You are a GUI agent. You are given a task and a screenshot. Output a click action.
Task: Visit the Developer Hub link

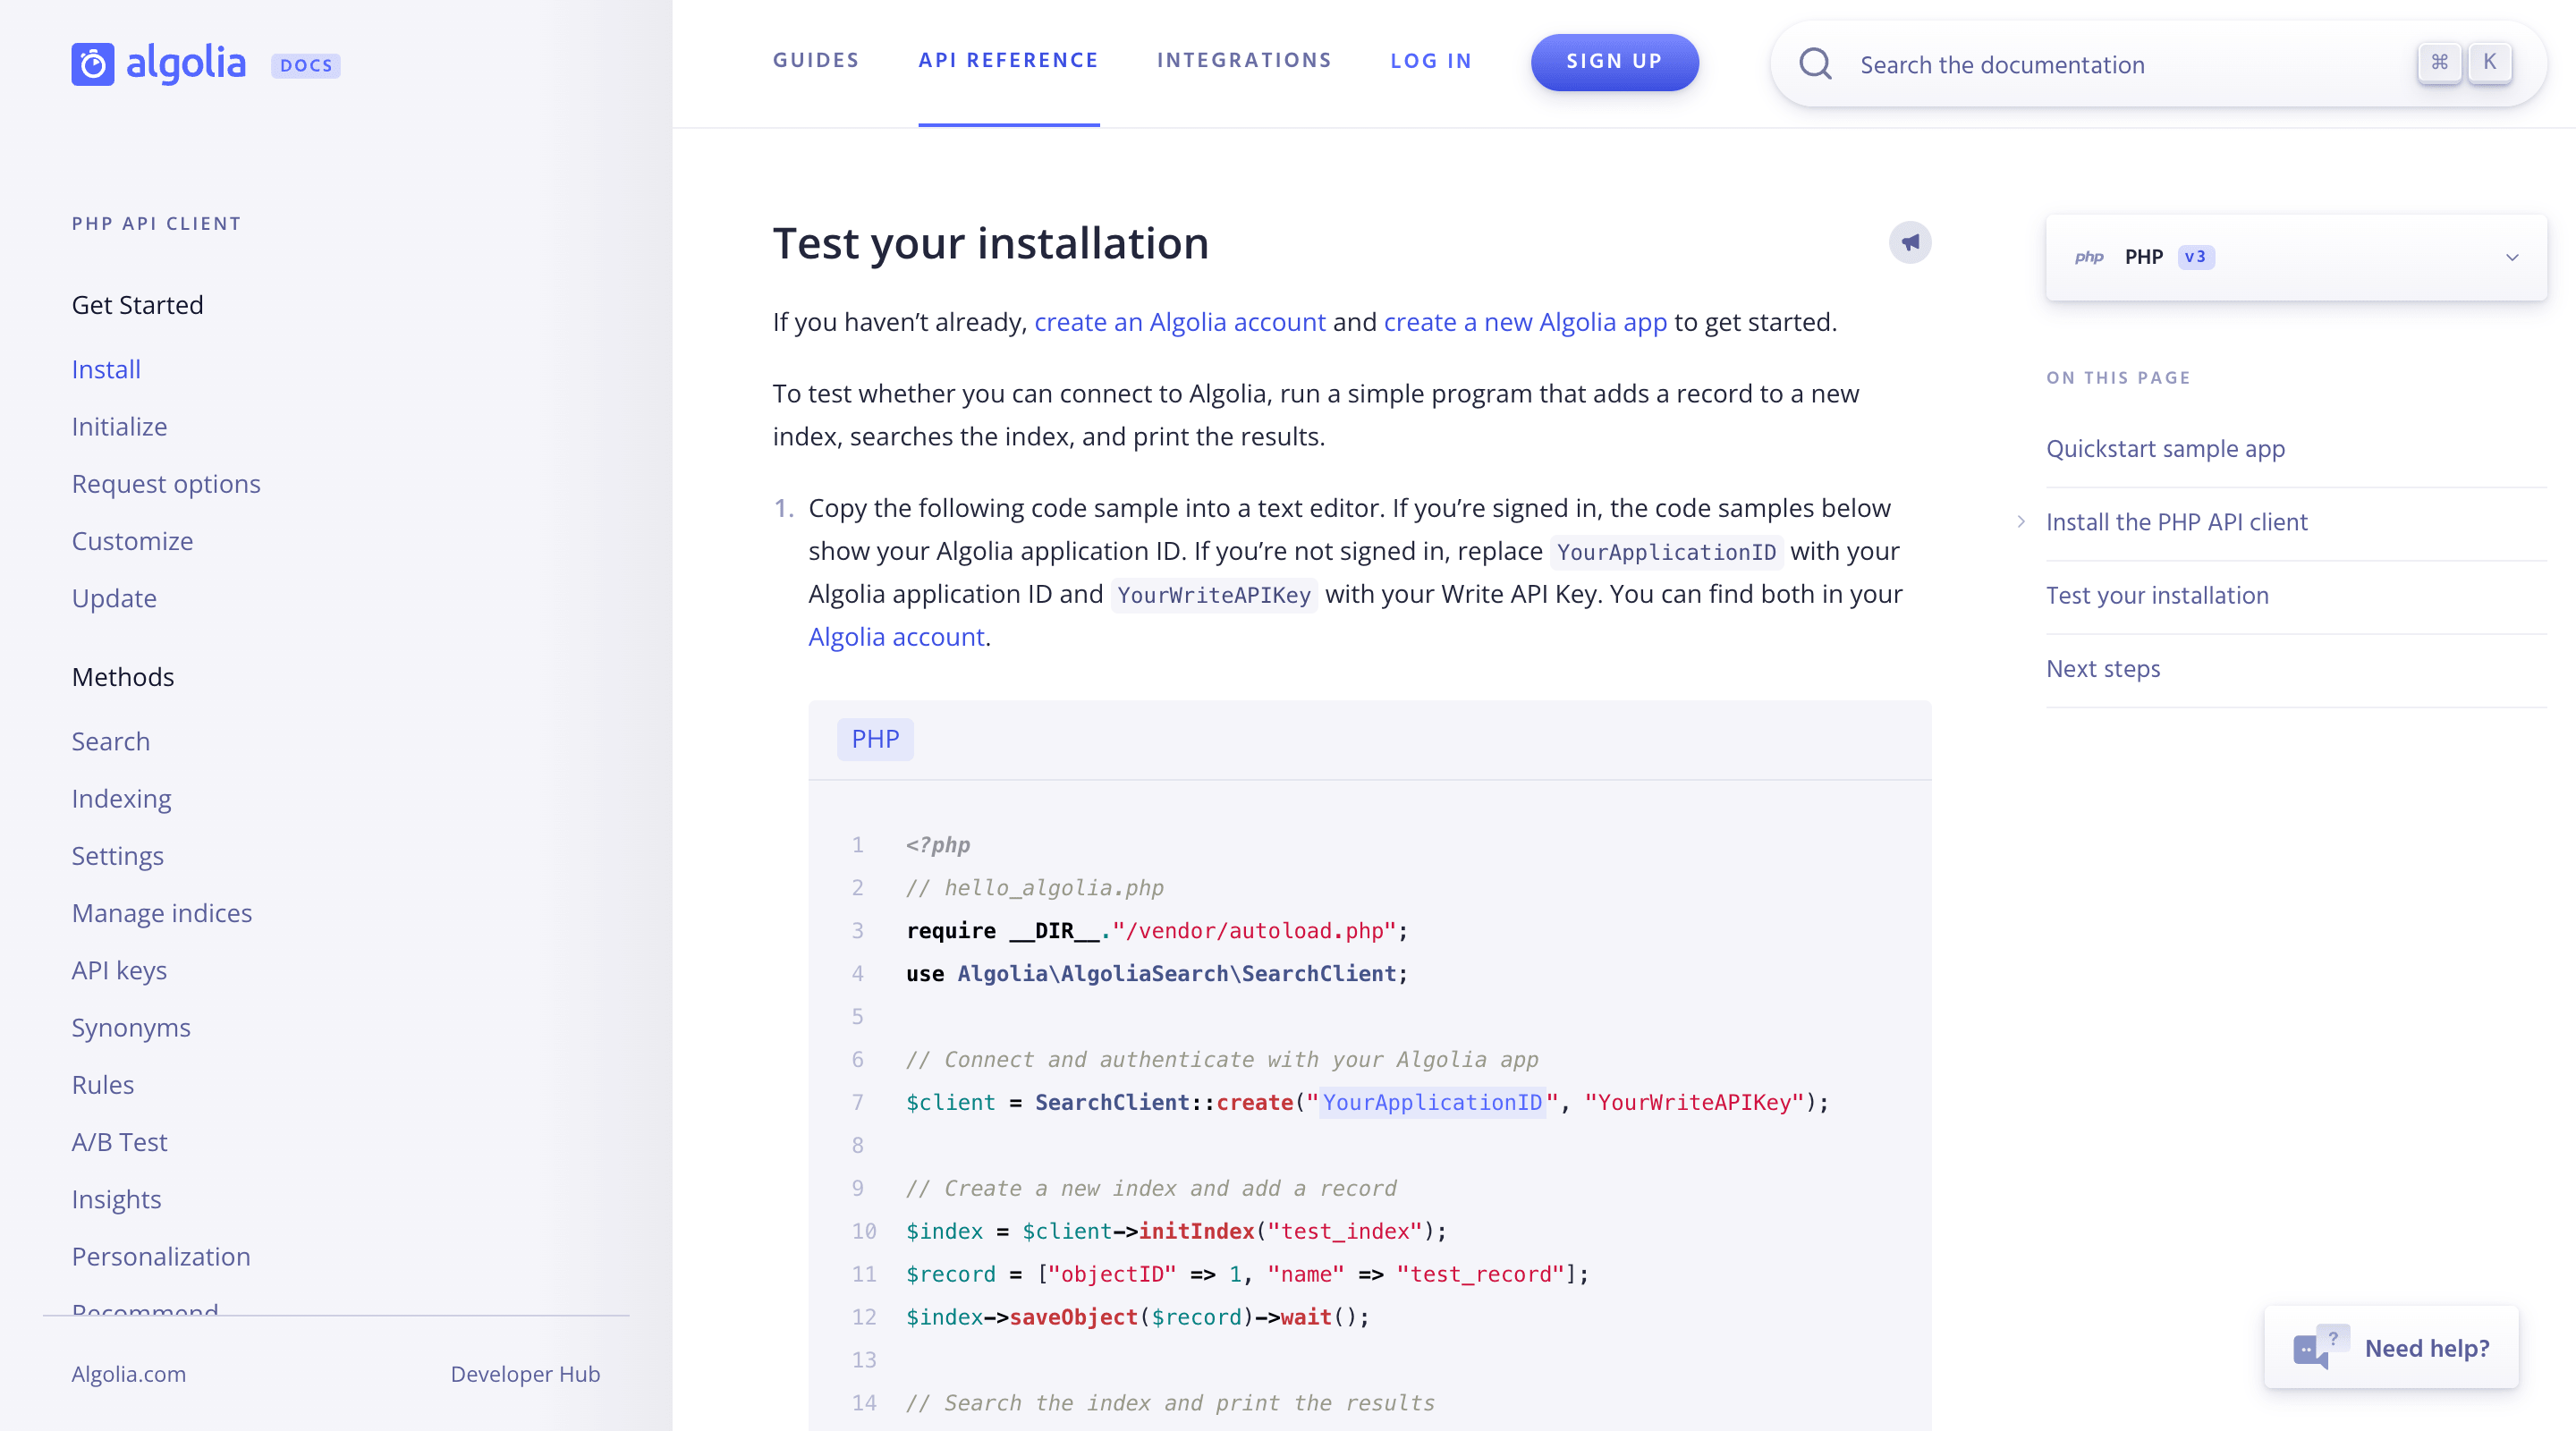(x=525, y=1374)
